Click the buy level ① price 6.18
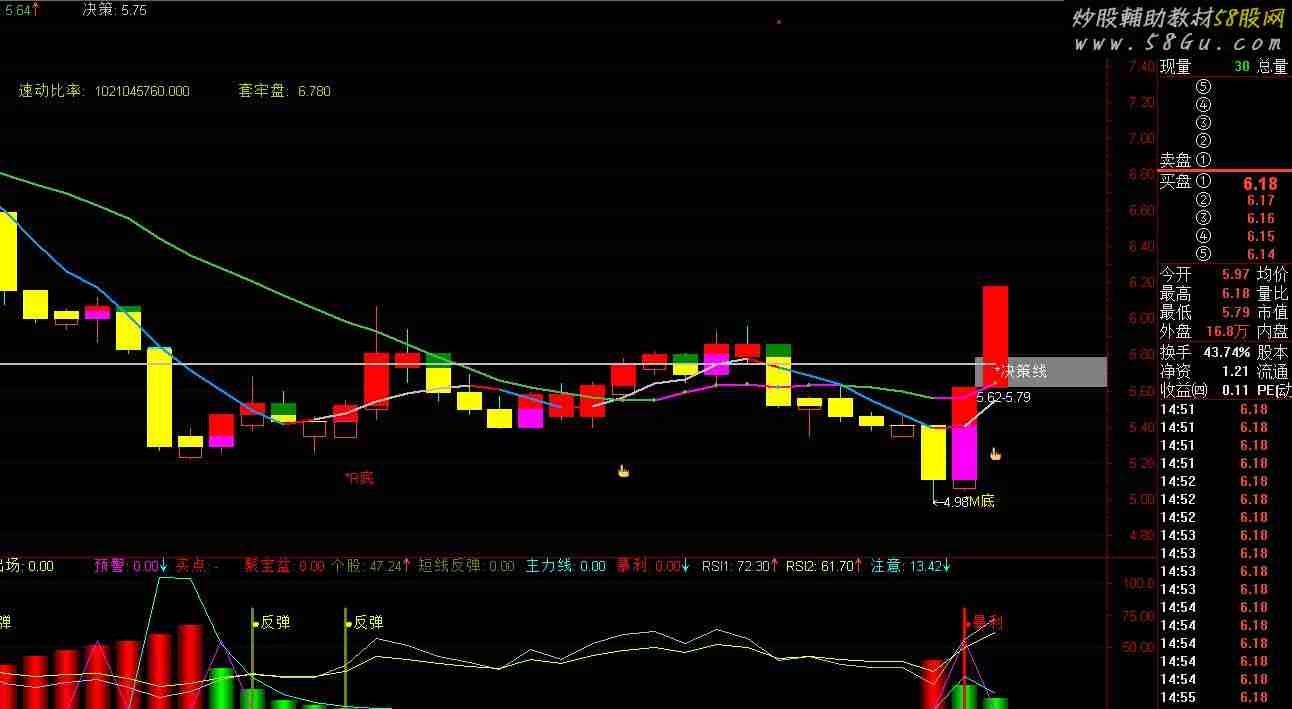The width and height of the screenshot is (1292, 709). pyautogui.click(x=1259, y=184)
